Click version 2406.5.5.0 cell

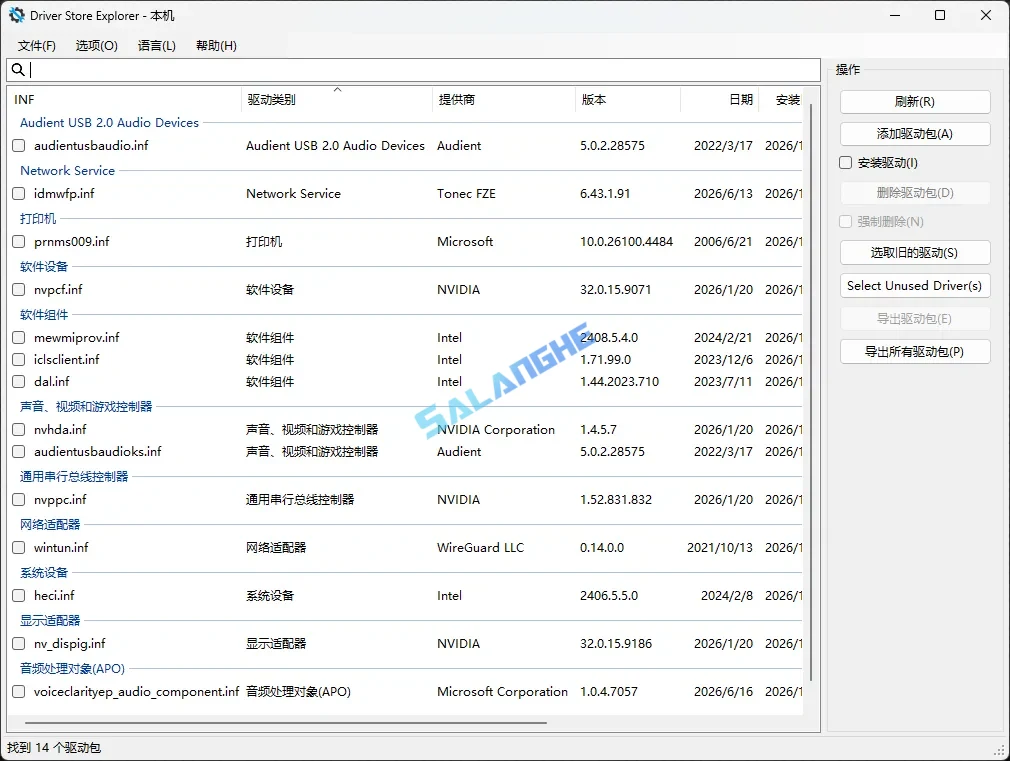609,595
